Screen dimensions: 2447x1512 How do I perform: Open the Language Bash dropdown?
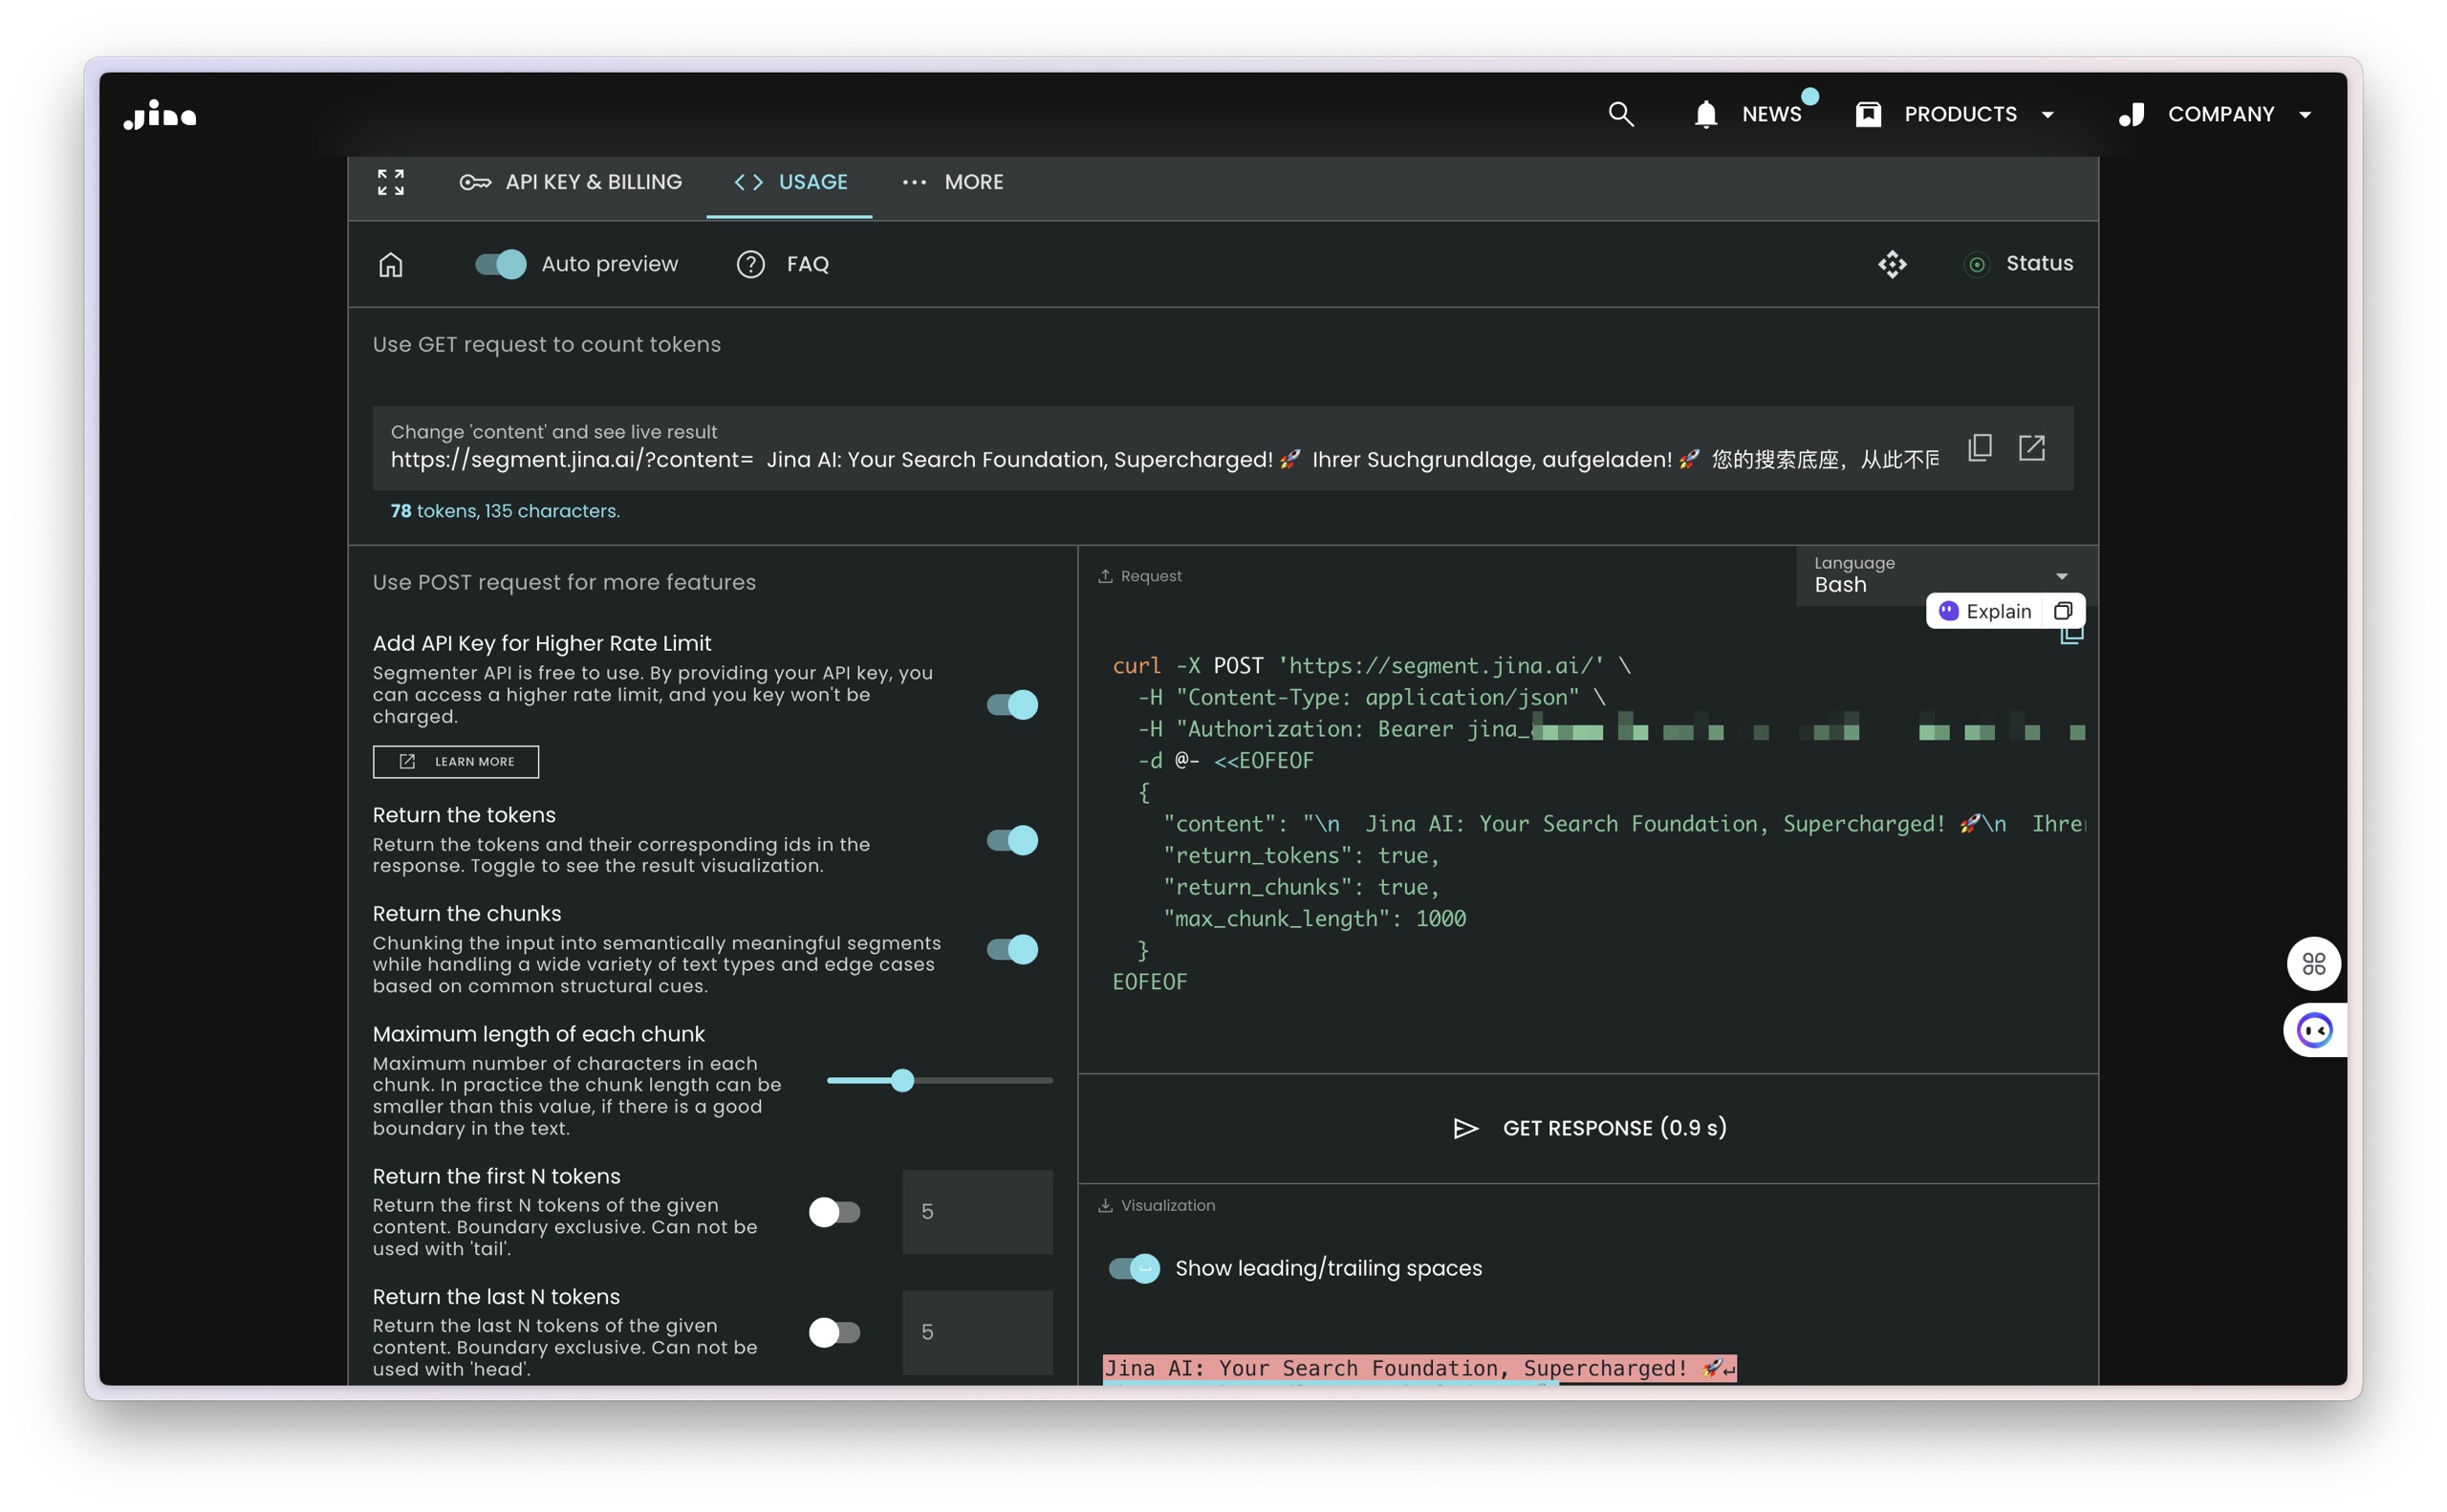(1940, 576)
